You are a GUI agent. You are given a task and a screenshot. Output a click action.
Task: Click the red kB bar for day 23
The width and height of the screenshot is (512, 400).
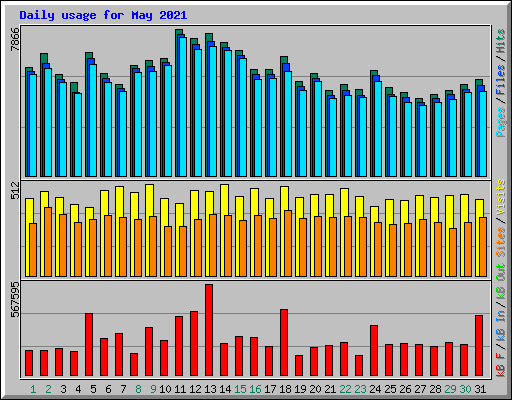359,365
